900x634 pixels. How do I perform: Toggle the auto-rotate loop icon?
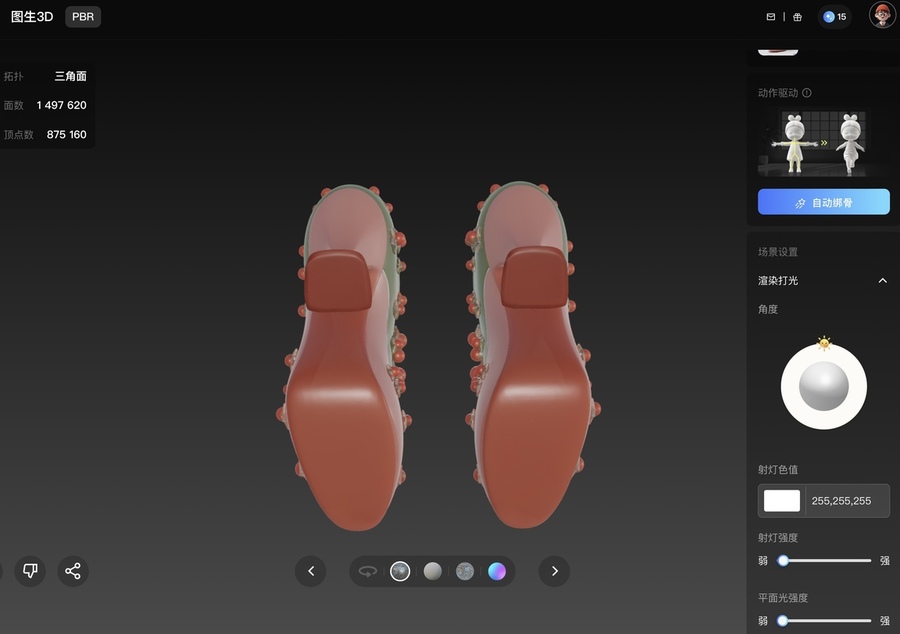pos(368,571)
